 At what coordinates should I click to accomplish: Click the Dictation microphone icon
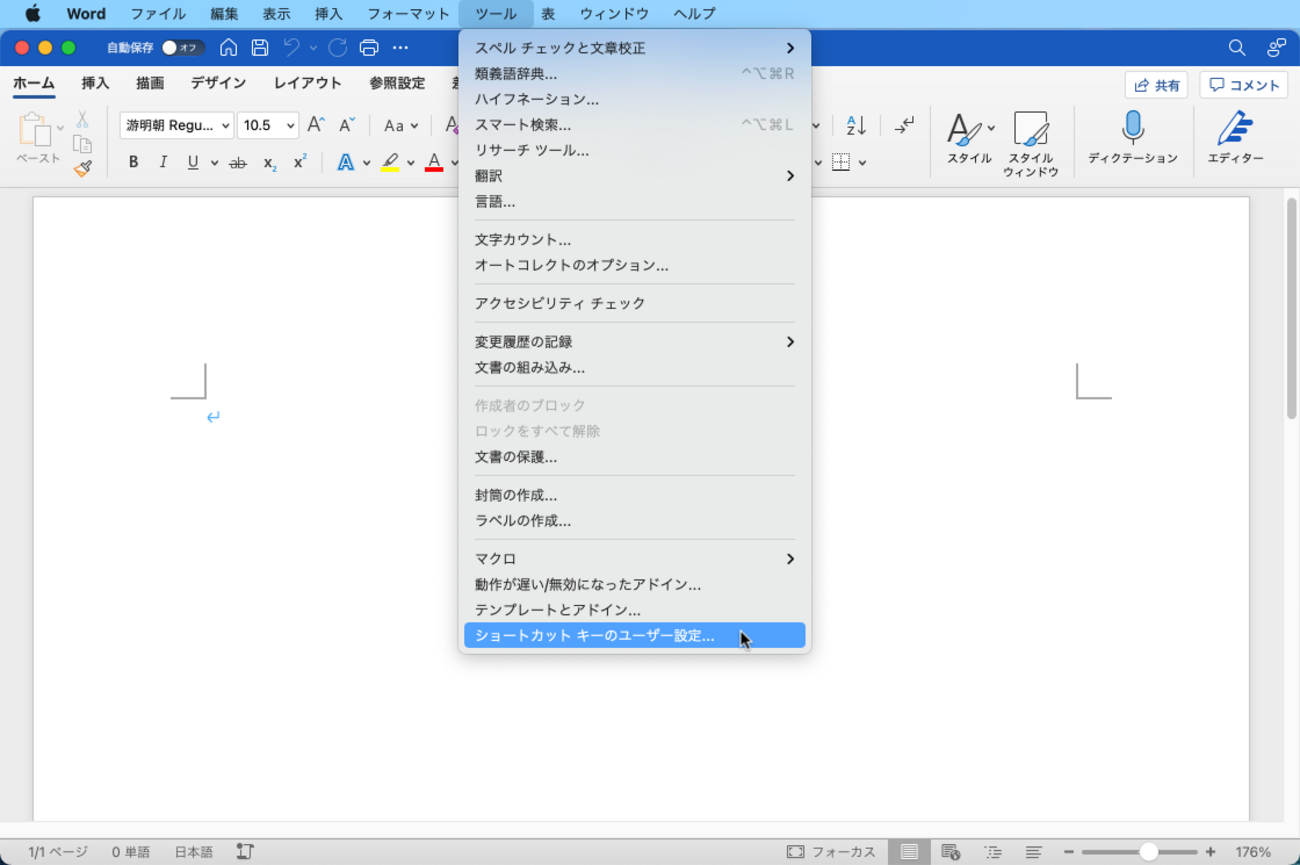(1132, 130)
